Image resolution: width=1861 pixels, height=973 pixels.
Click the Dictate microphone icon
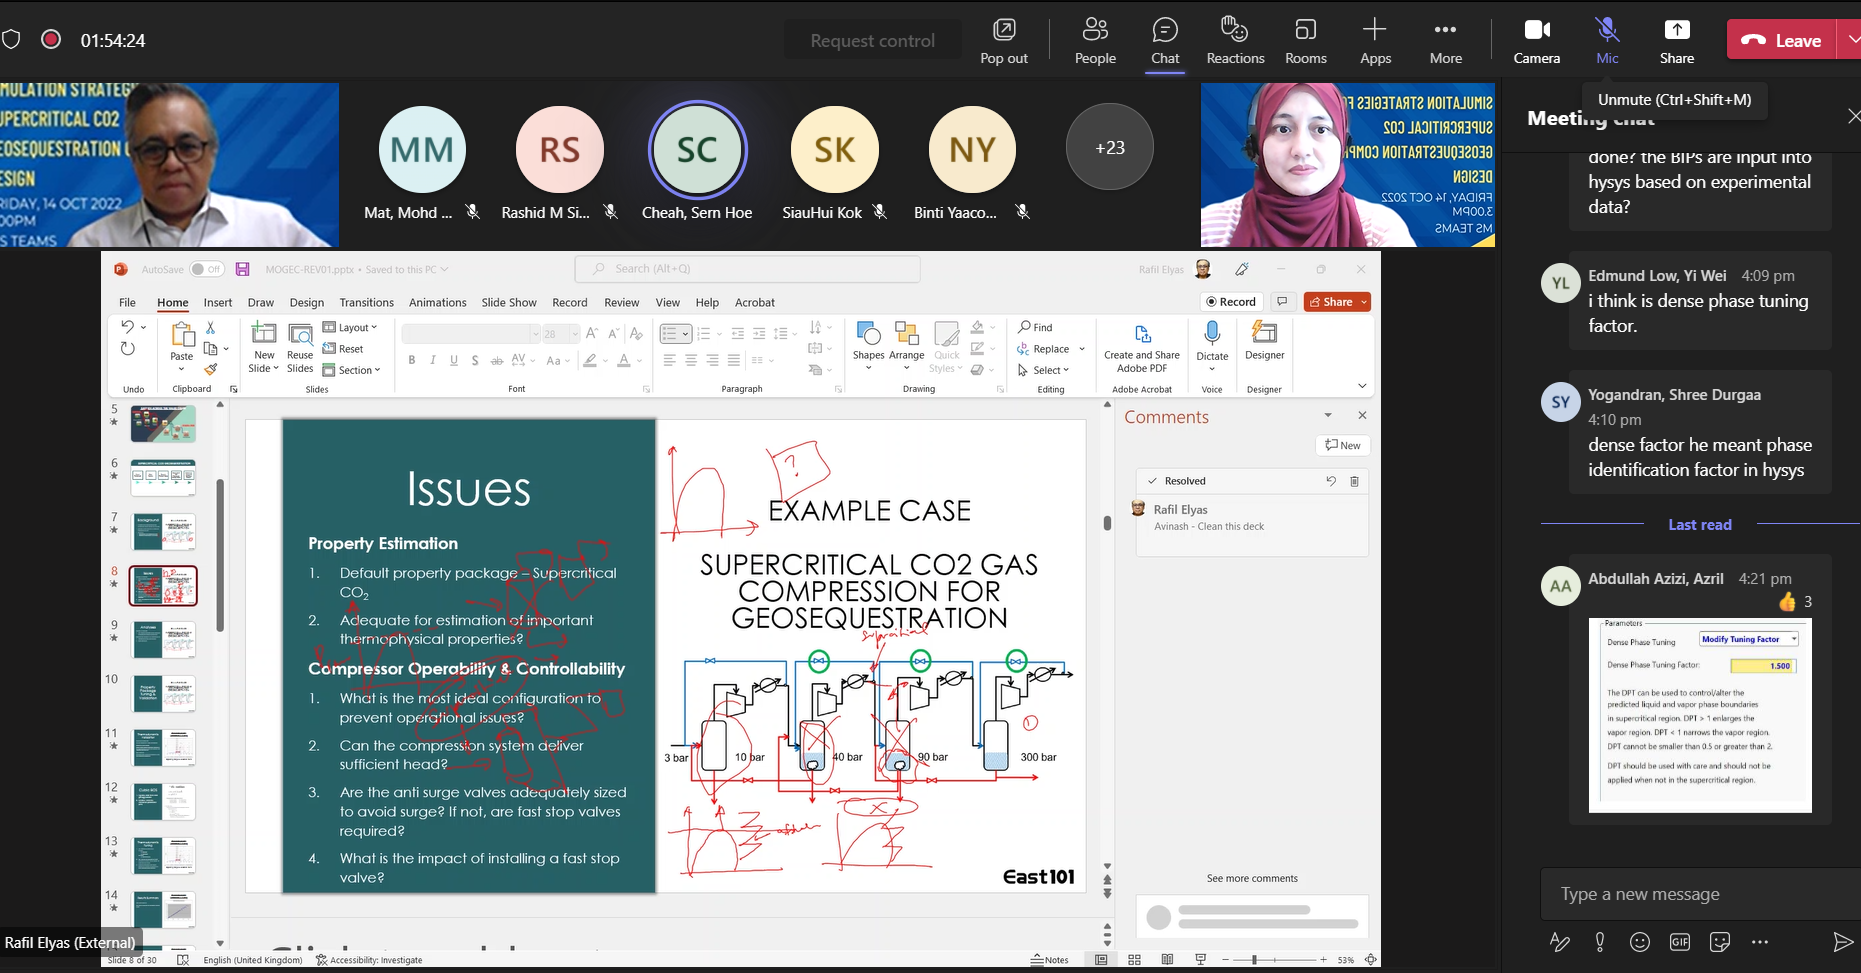tap(1212, 333)
